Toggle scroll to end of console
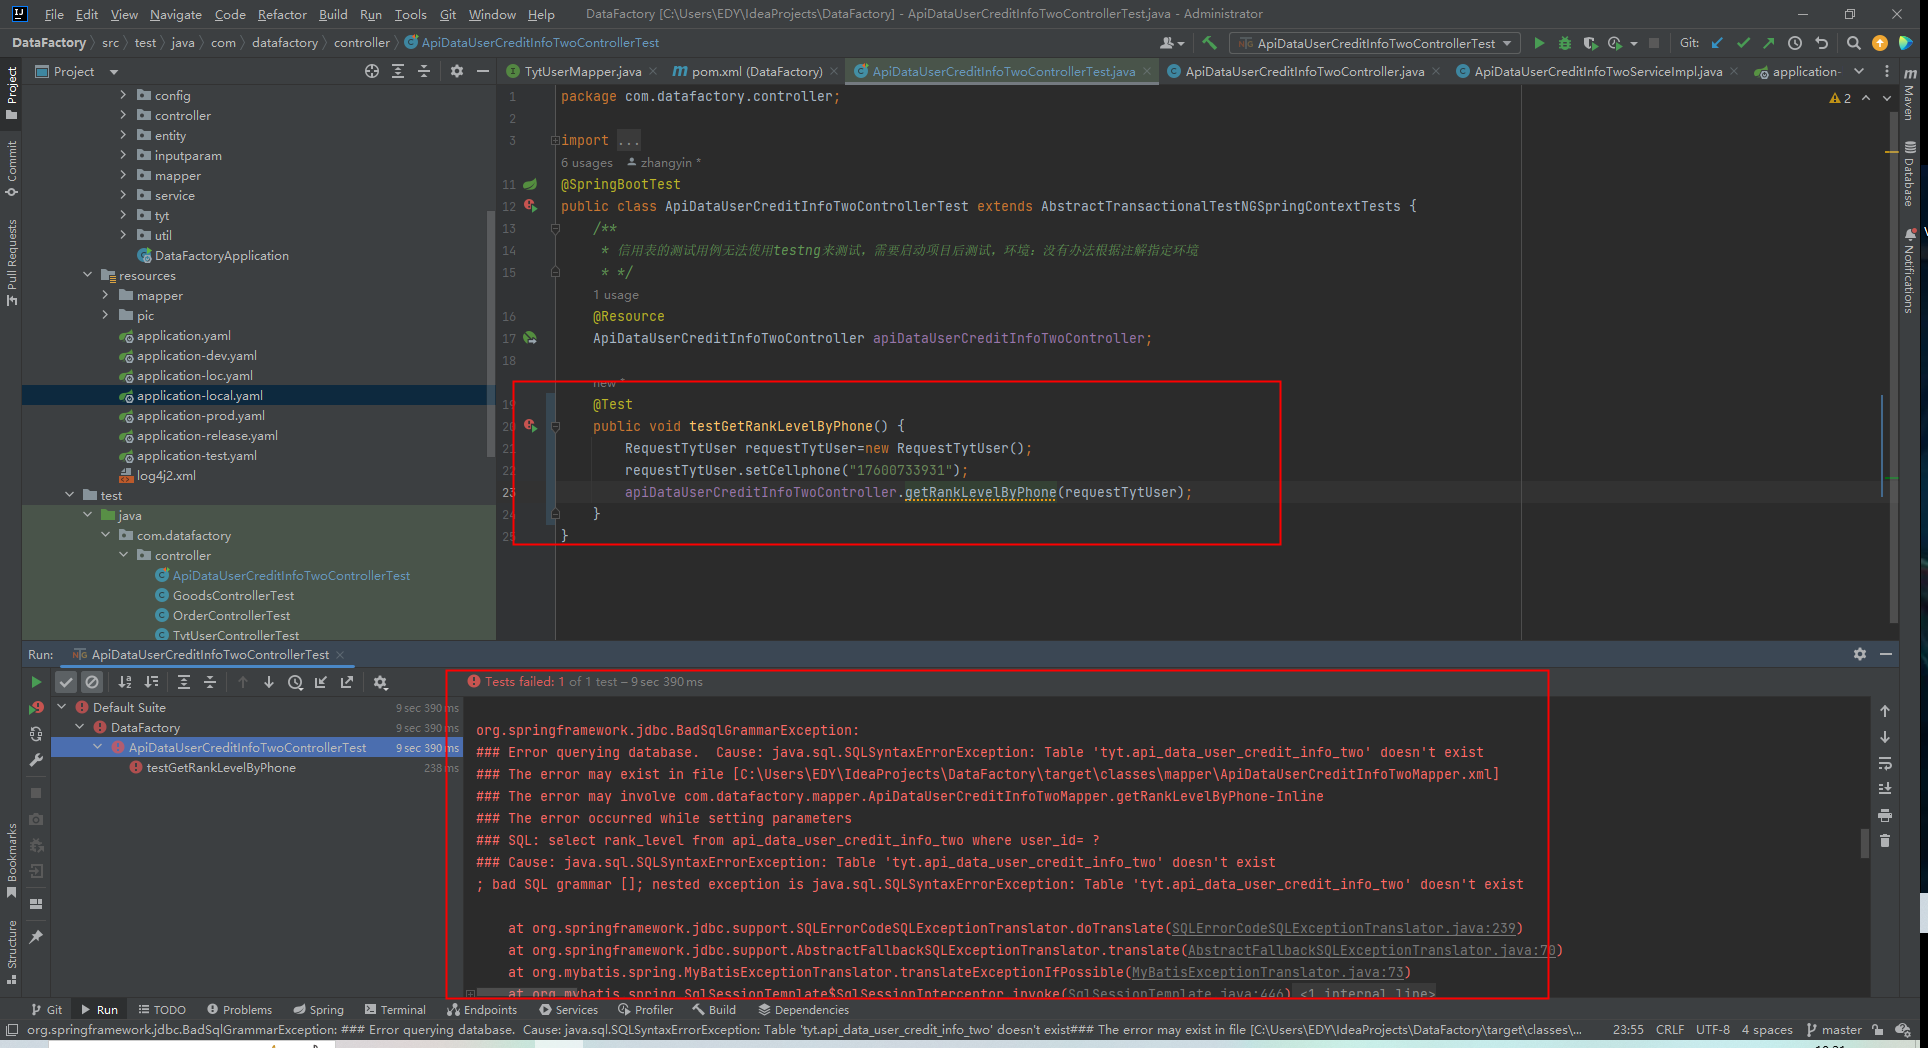 coord(1885,789)
